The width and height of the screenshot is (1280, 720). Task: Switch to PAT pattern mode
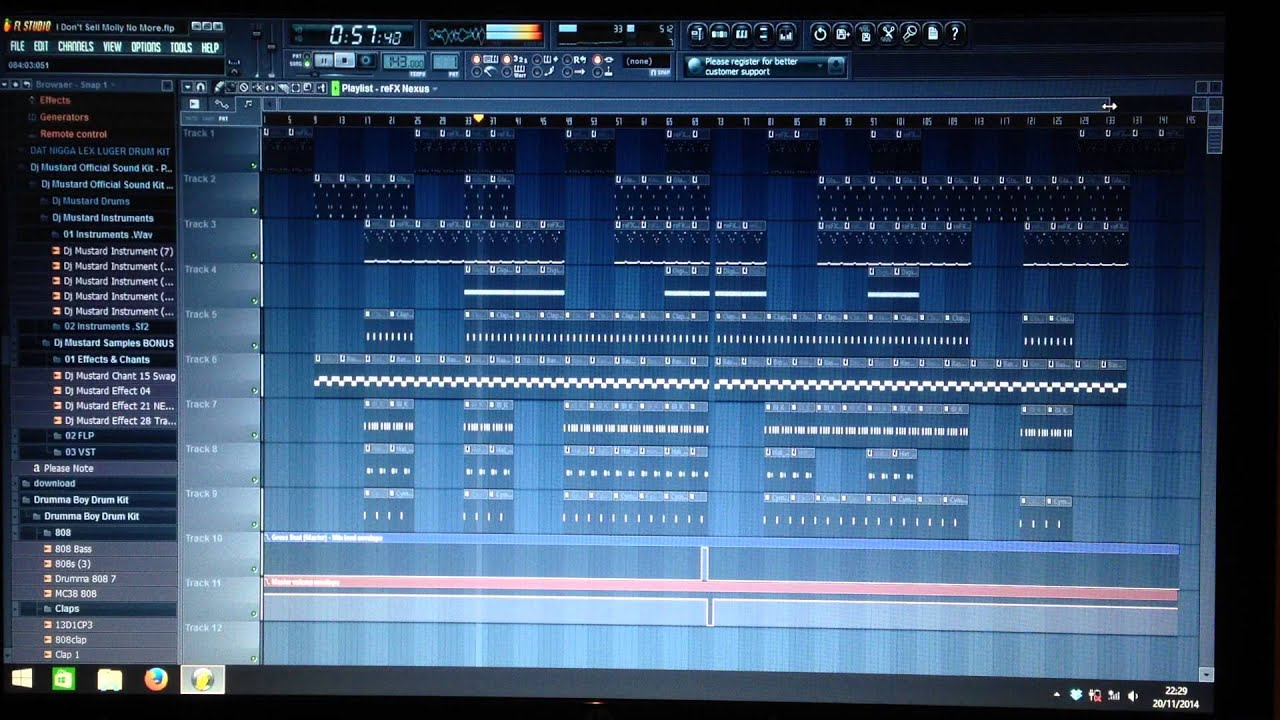[306, 55]
